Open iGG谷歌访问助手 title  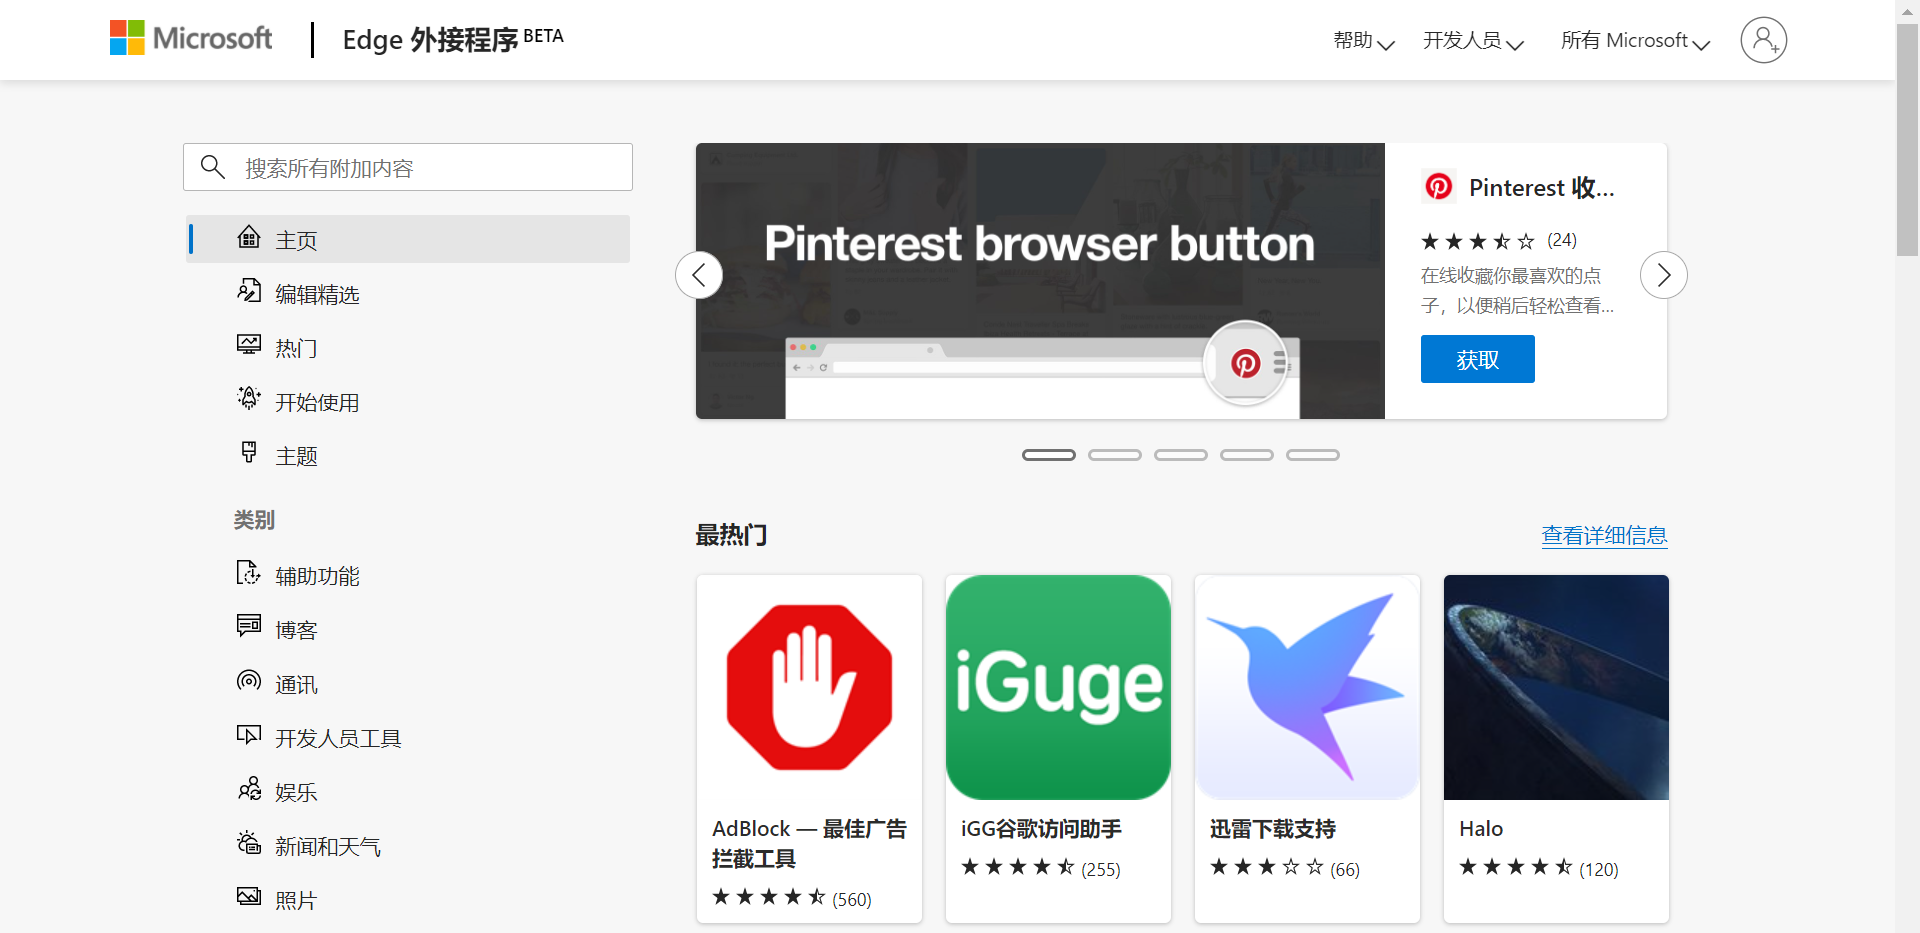(x=1041, y=828)
